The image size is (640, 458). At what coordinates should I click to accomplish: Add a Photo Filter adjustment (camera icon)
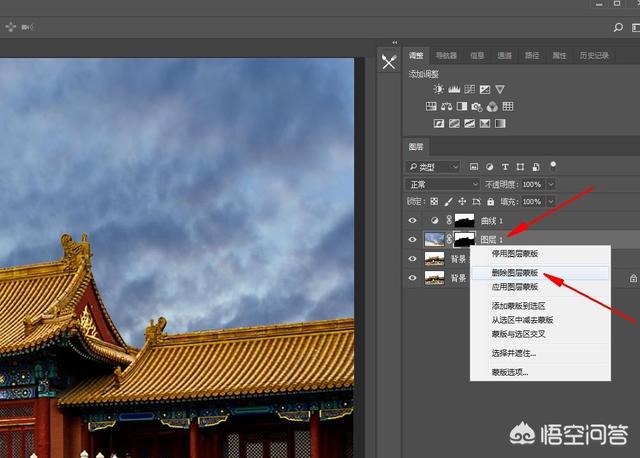(x=477, y=107)
